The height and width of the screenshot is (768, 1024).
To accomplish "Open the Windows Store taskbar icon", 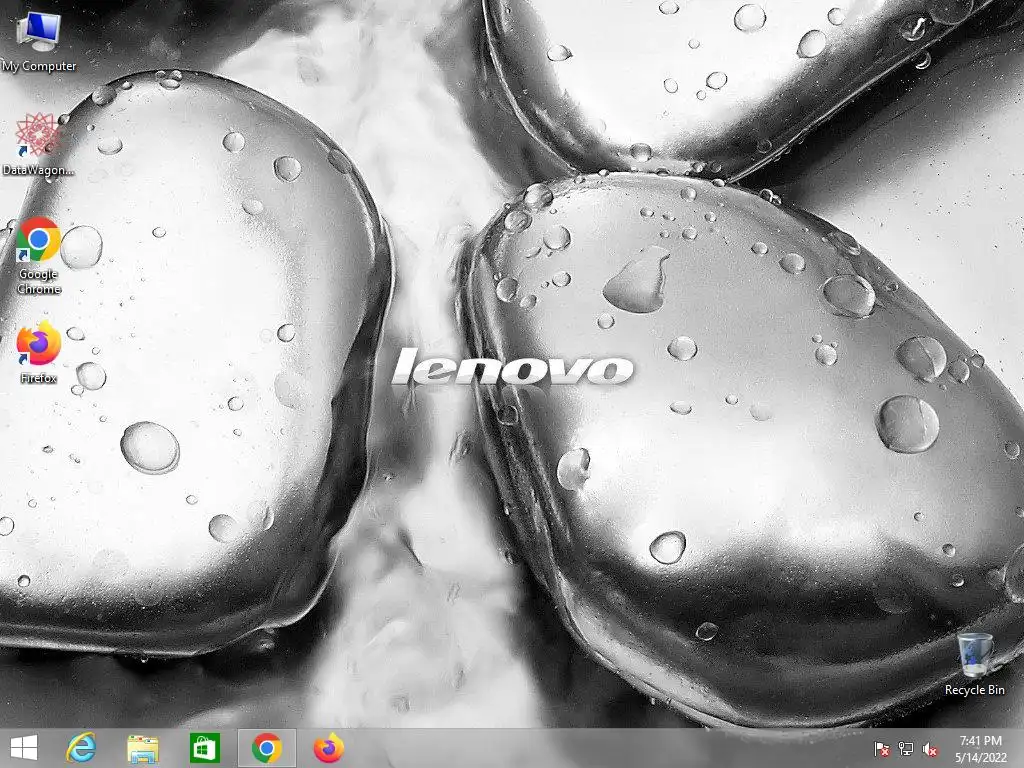I will click(204, 748).
